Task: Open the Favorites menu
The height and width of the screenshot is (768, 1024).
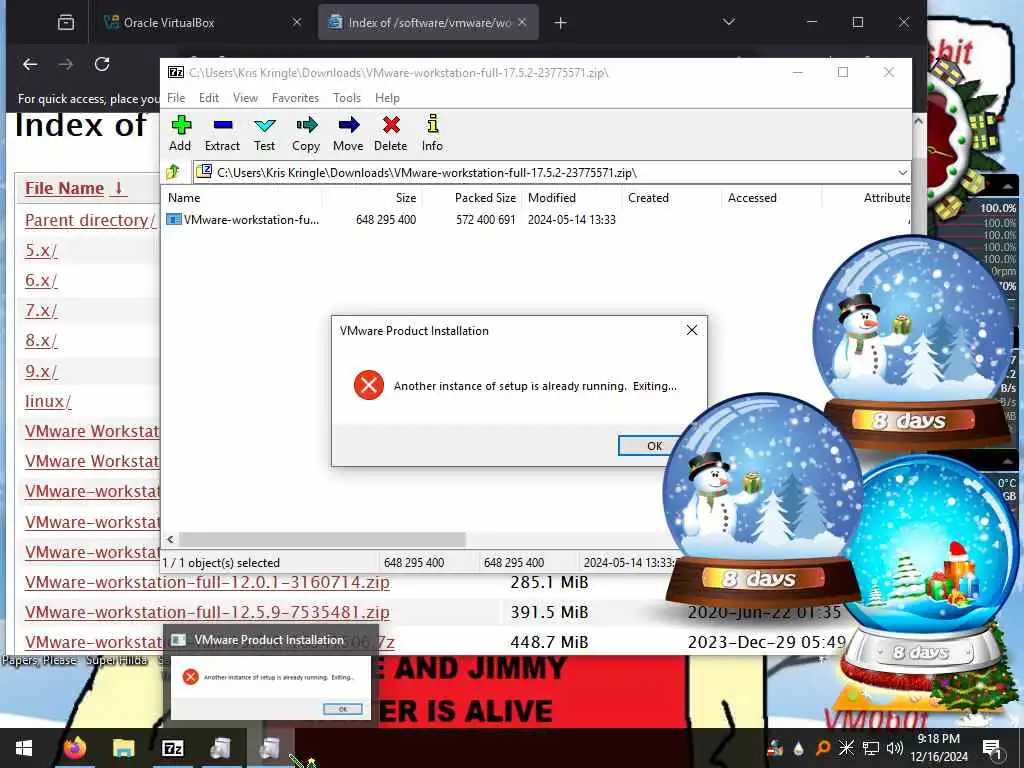Action: (x=295, y=98)
